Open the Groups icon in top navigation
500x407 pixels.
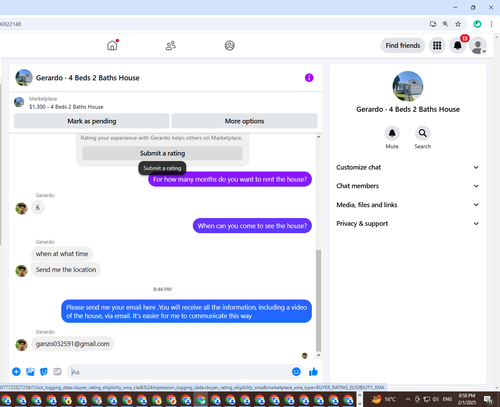click(230, 45)
